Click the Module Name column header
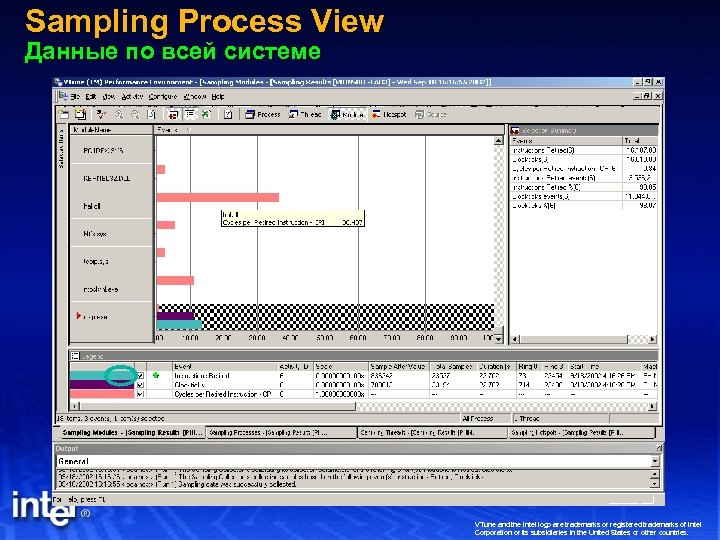Image resolution: width=720 pixels, height=540 pixels. (111, 130)
